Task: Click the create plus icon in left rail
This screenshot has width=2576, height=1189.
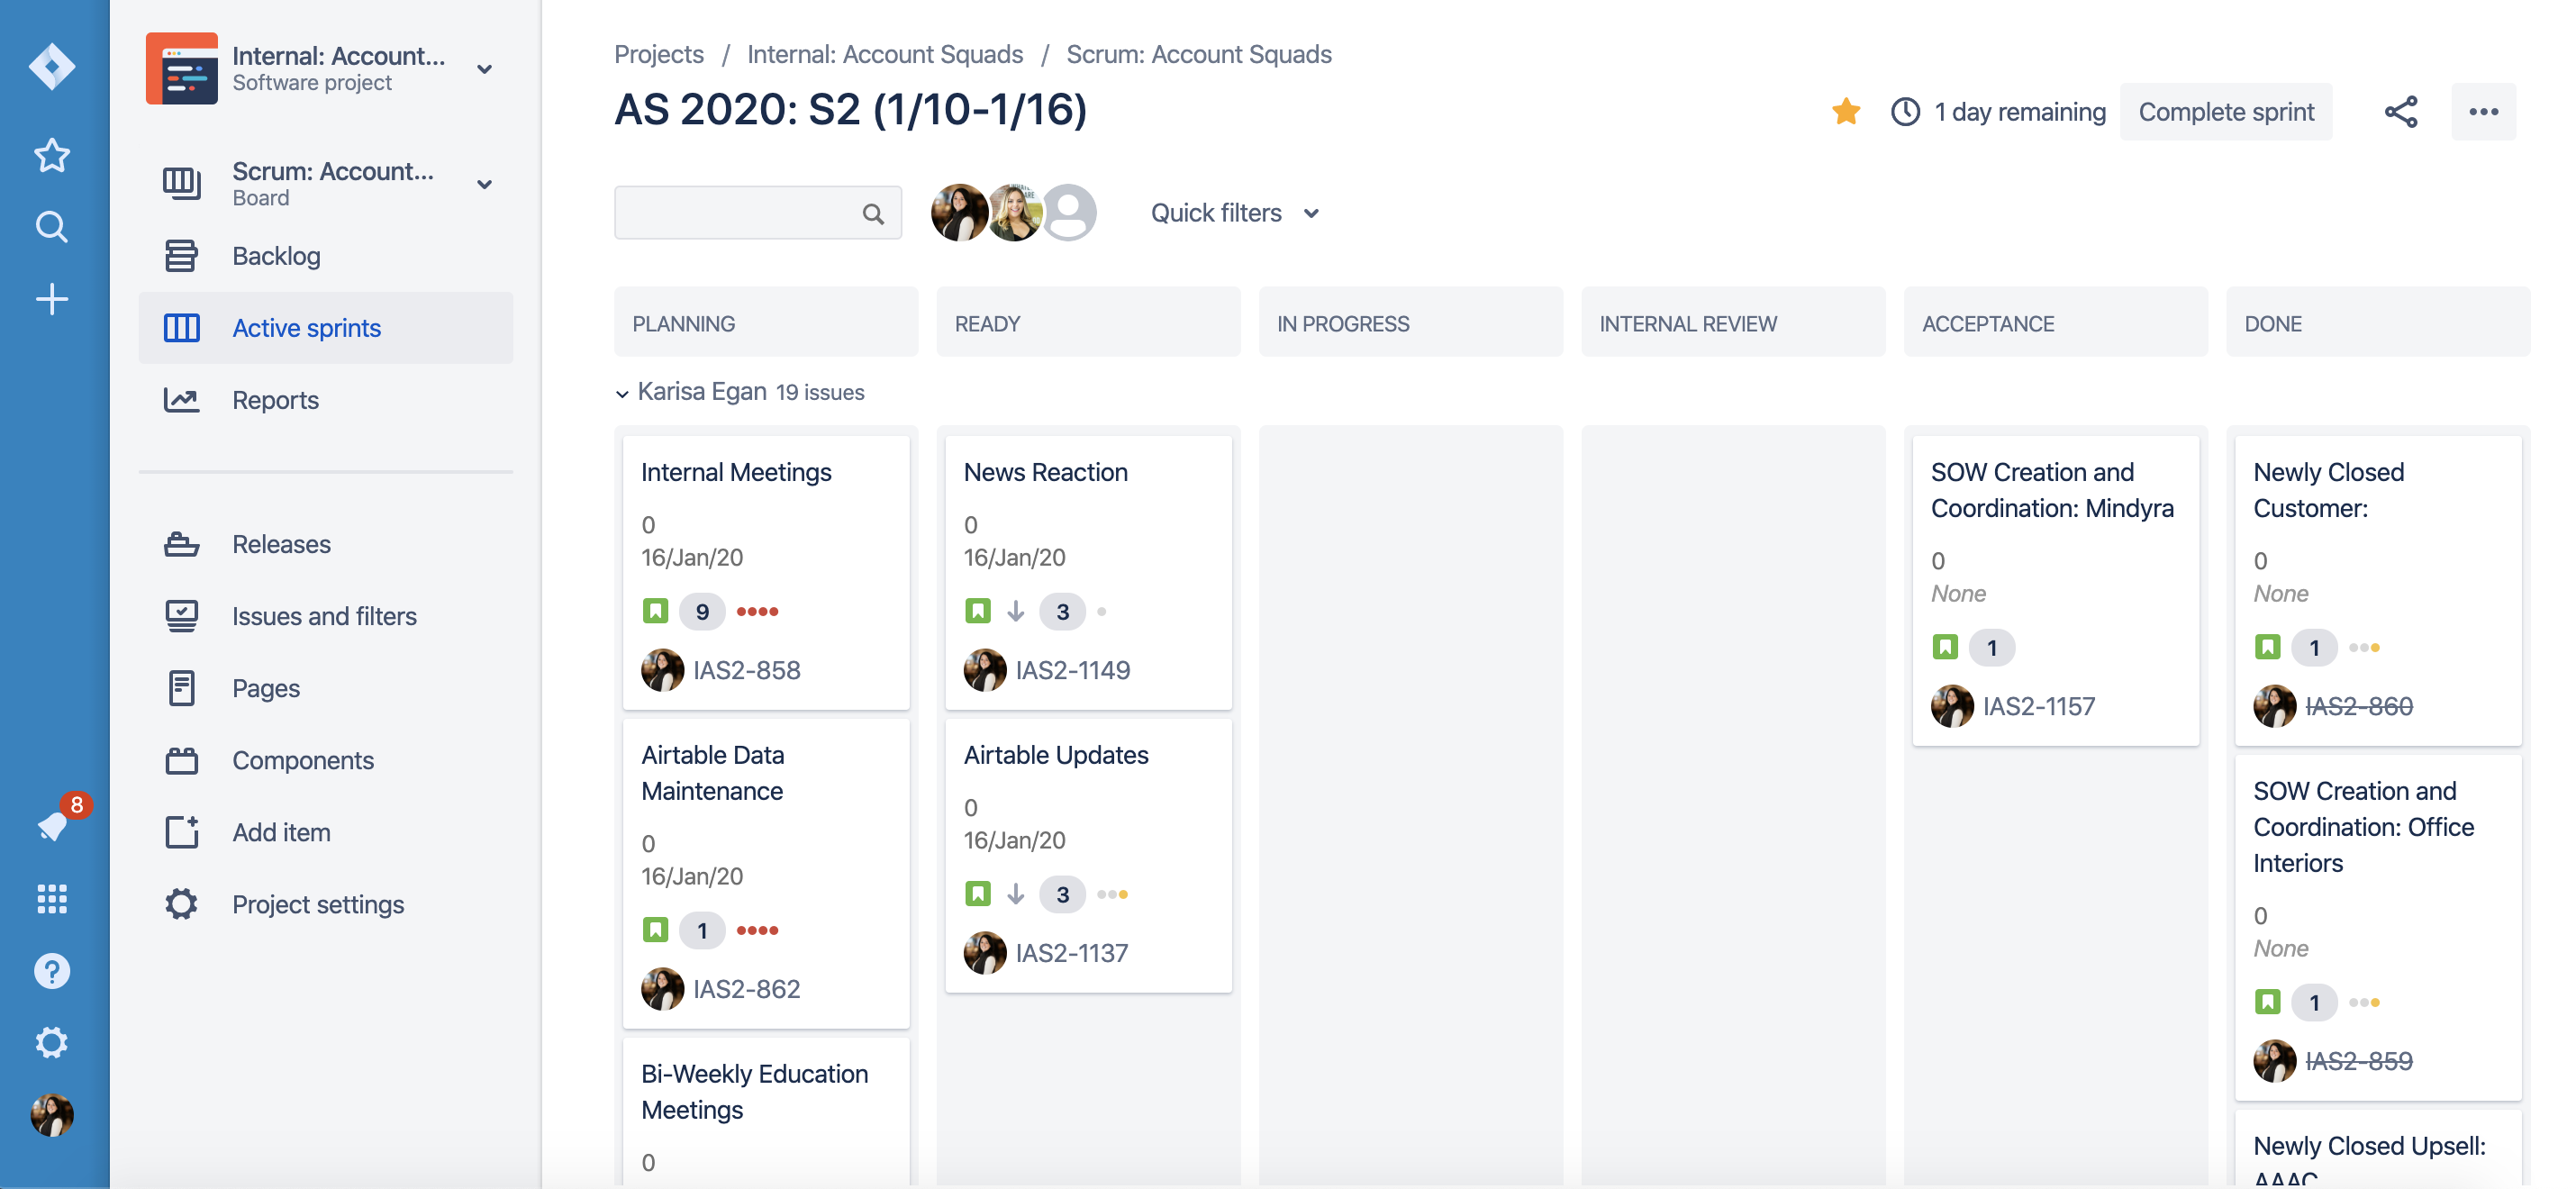Action: pos(52,299)
